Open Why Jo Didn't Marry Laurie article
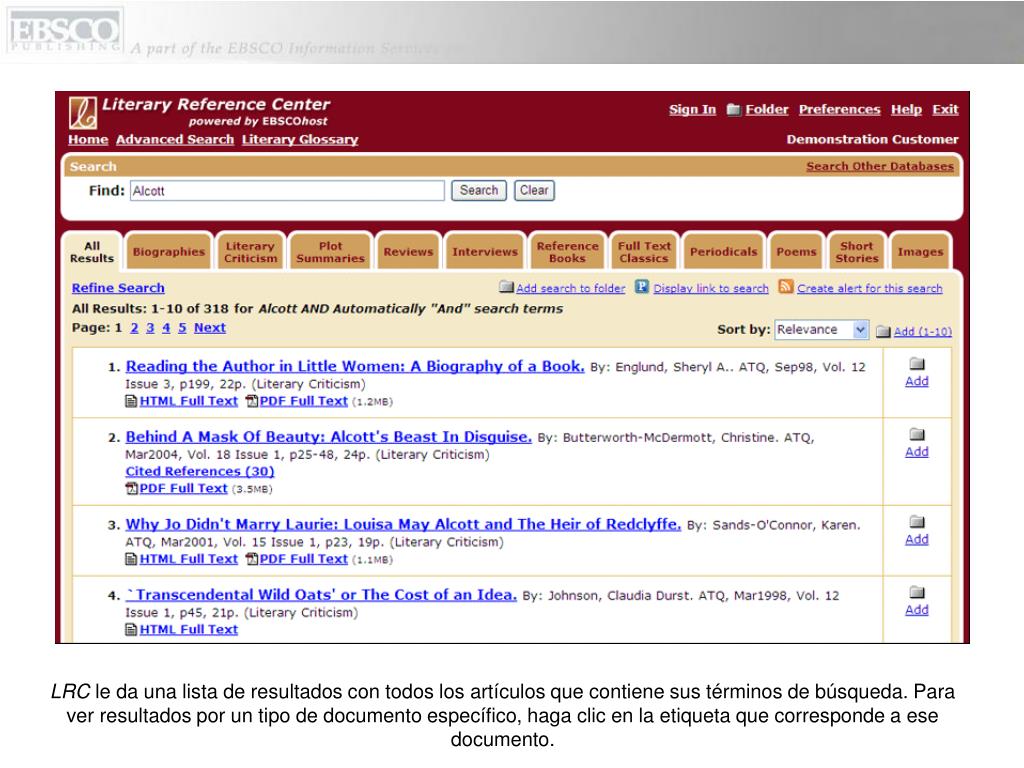 (x=403, y=524)
